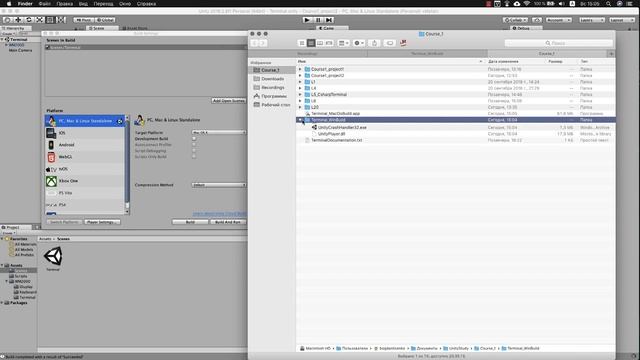The width and height of the screenshot is (640, 360).
Task: Open the Вид menu
Action: pos(83,4)
